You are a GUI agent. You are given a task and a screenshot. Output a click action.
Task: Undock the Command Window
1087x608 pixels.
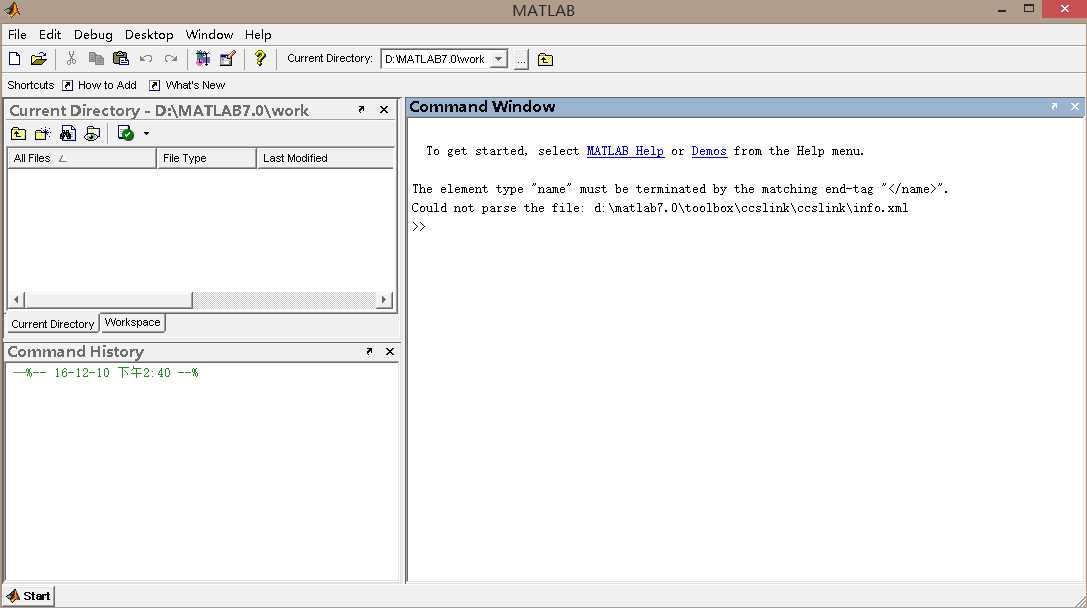(x=1054, y=106)
